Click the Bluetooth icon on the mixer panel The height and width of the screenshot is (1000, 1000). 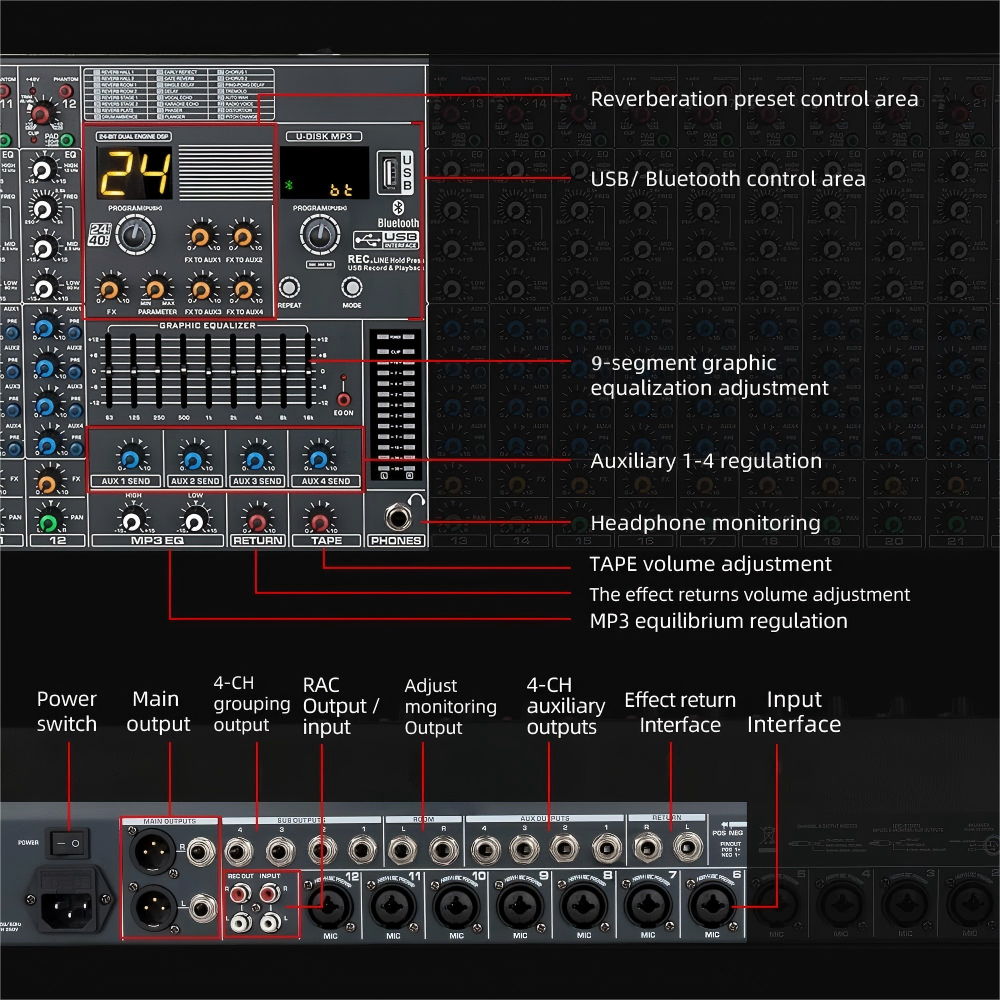pyautogui.click(x=398, y=209)
